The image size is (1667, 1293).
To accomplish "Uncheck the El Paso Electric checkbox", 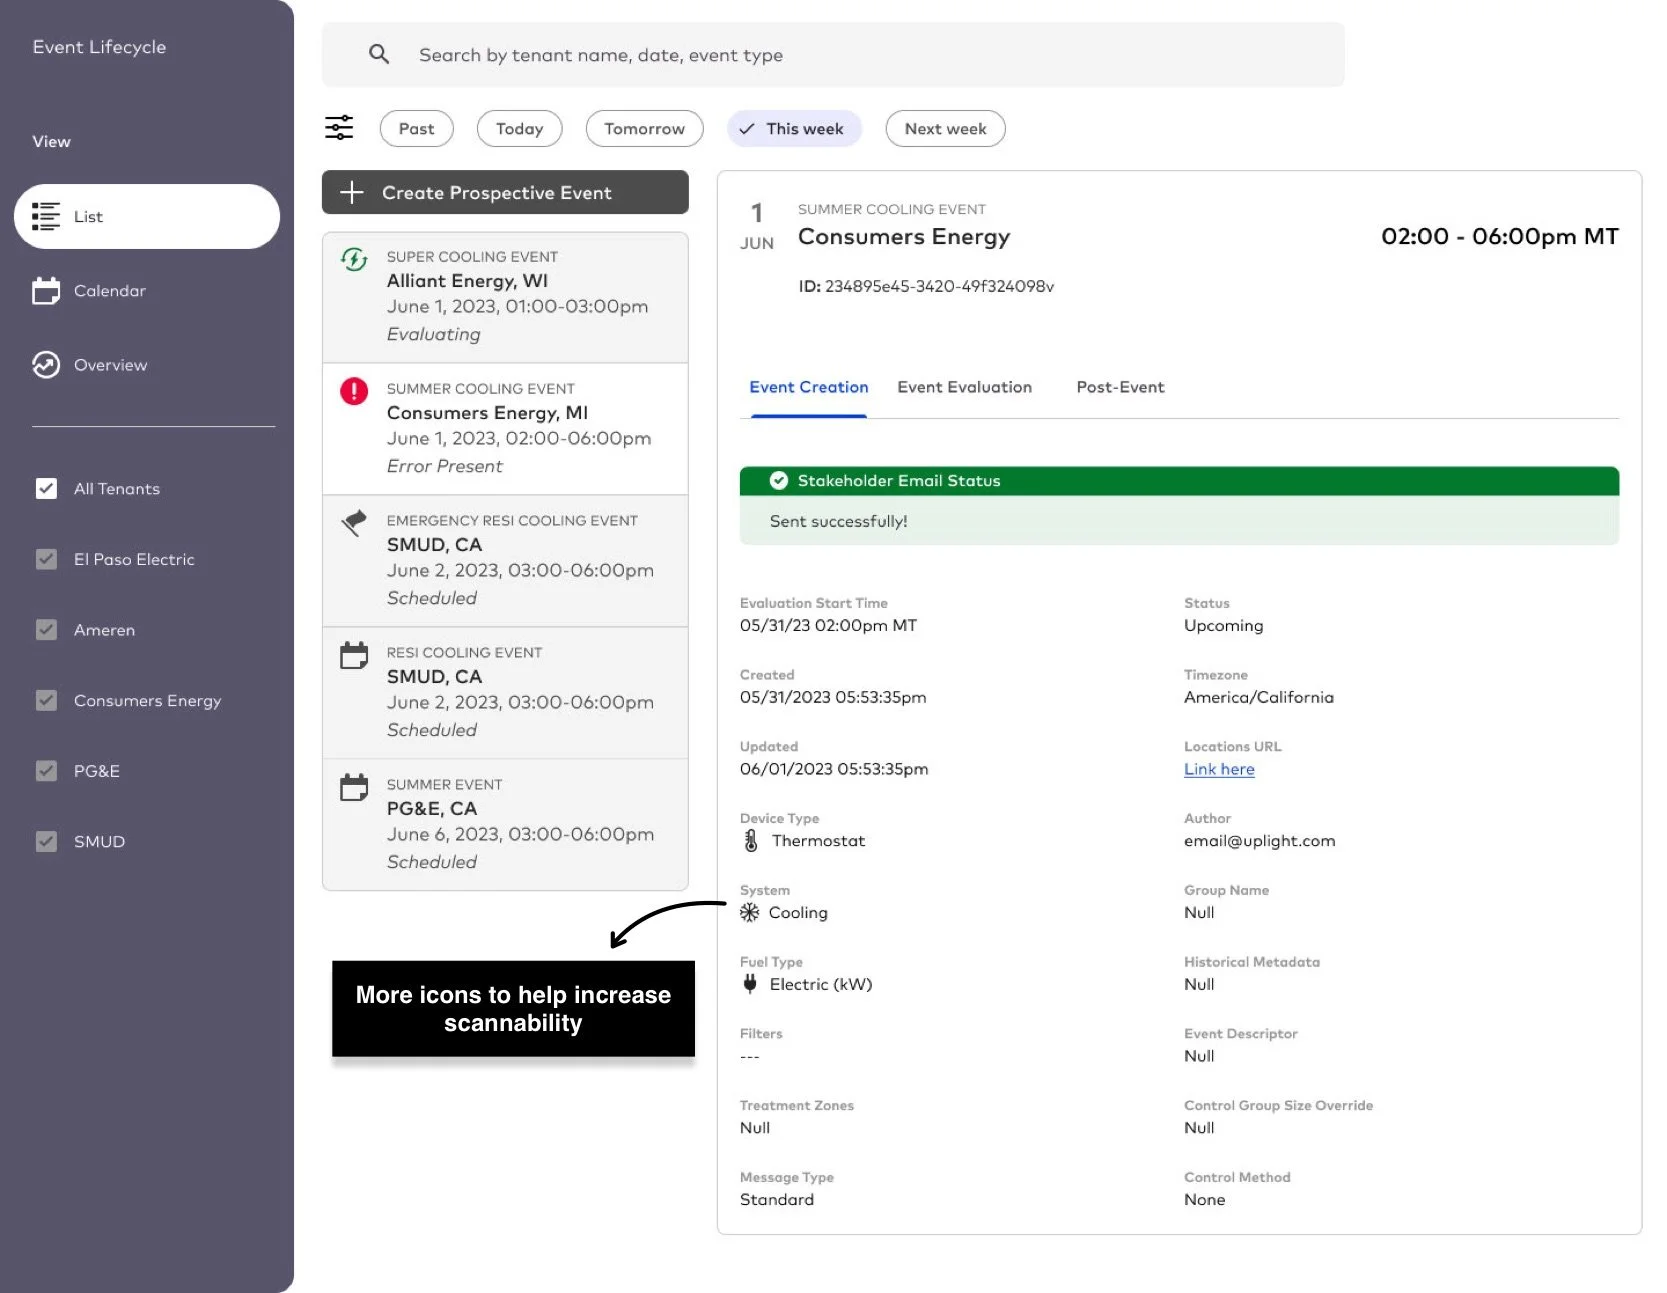I will point(46,559).
